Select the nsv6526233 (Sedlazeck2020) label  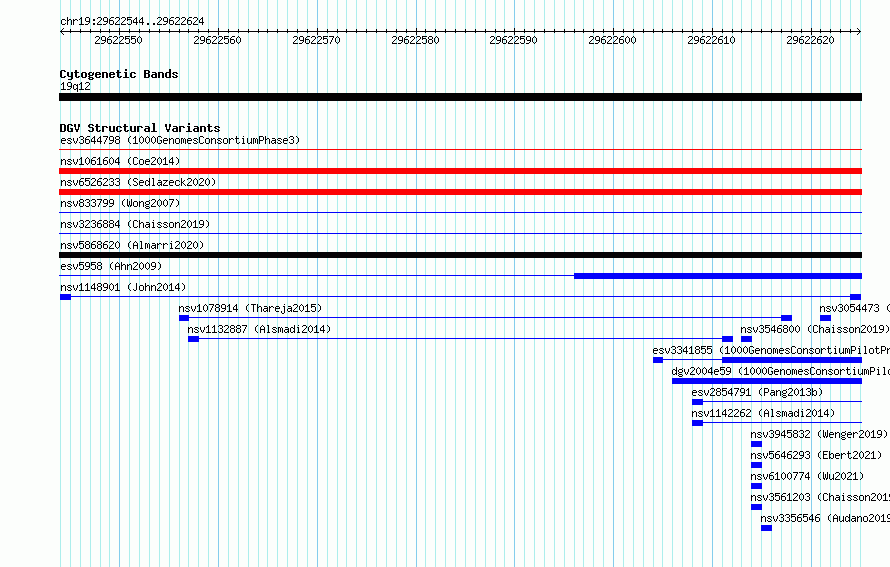click(x=138, y=182)
